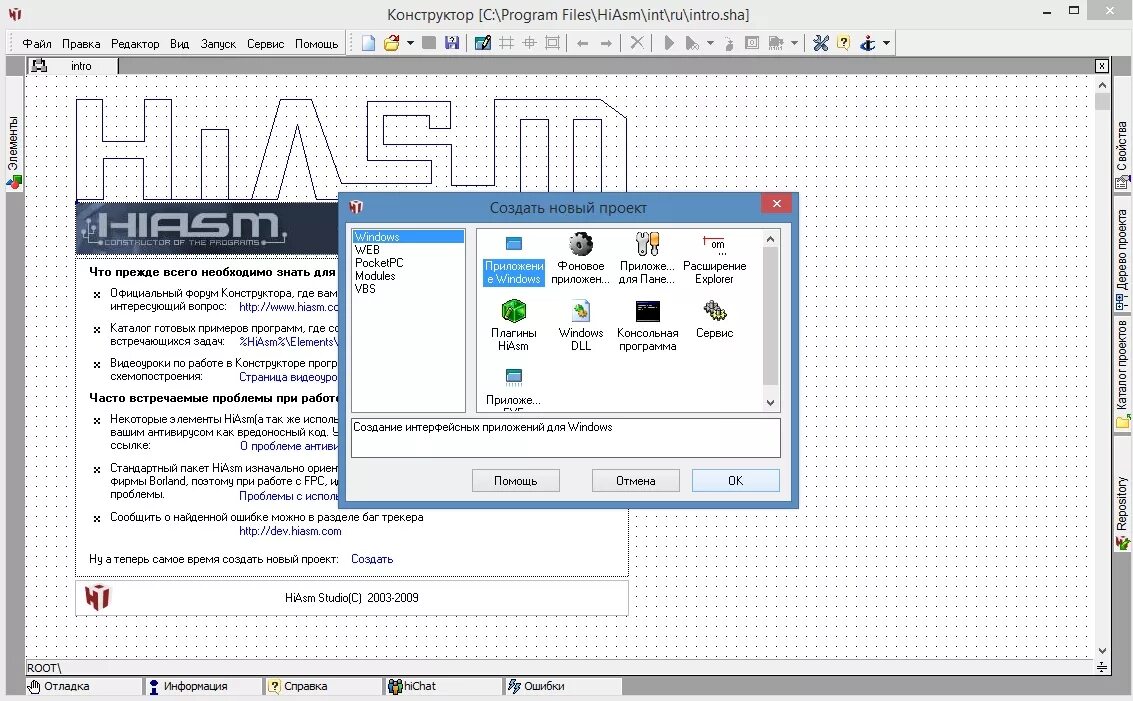Open the Запуск menu
This screenshot has width=1133, height=701.
[218, 44]
